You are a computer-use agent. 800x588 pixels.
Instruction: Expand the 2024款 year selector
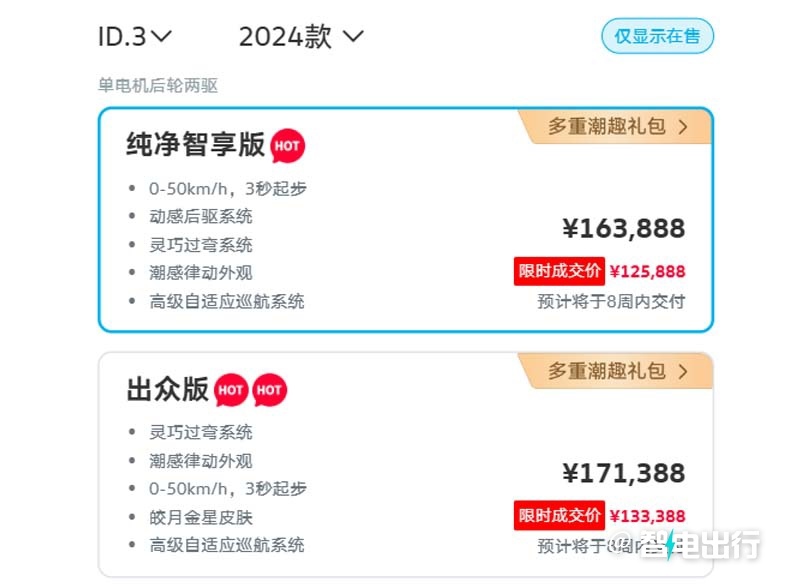point(301,37)
